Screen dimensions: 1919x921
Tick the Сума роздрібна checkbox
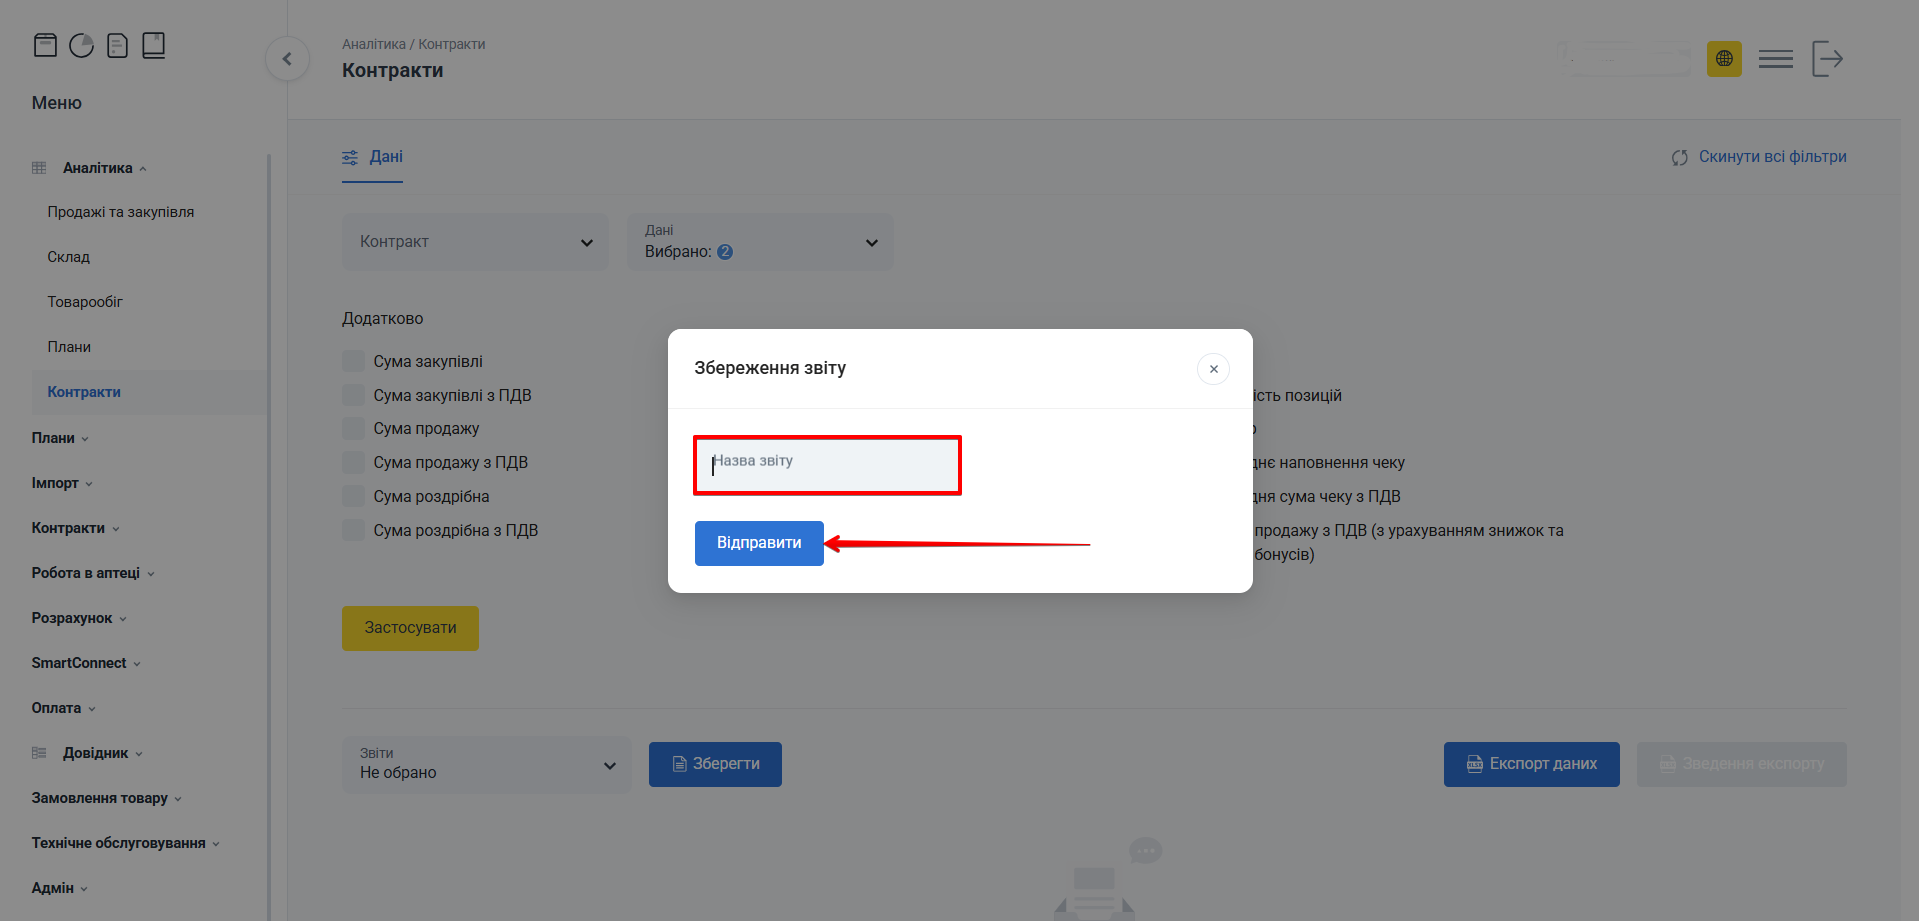coord(353,496)
